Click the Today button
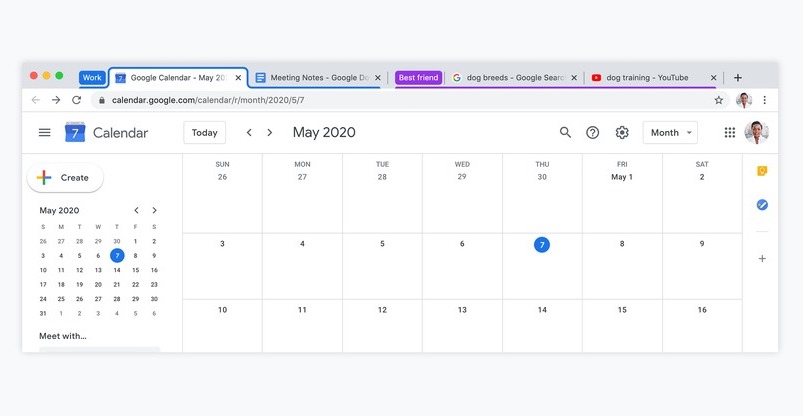This screenshot has width=803, height=416. point(204,132)
